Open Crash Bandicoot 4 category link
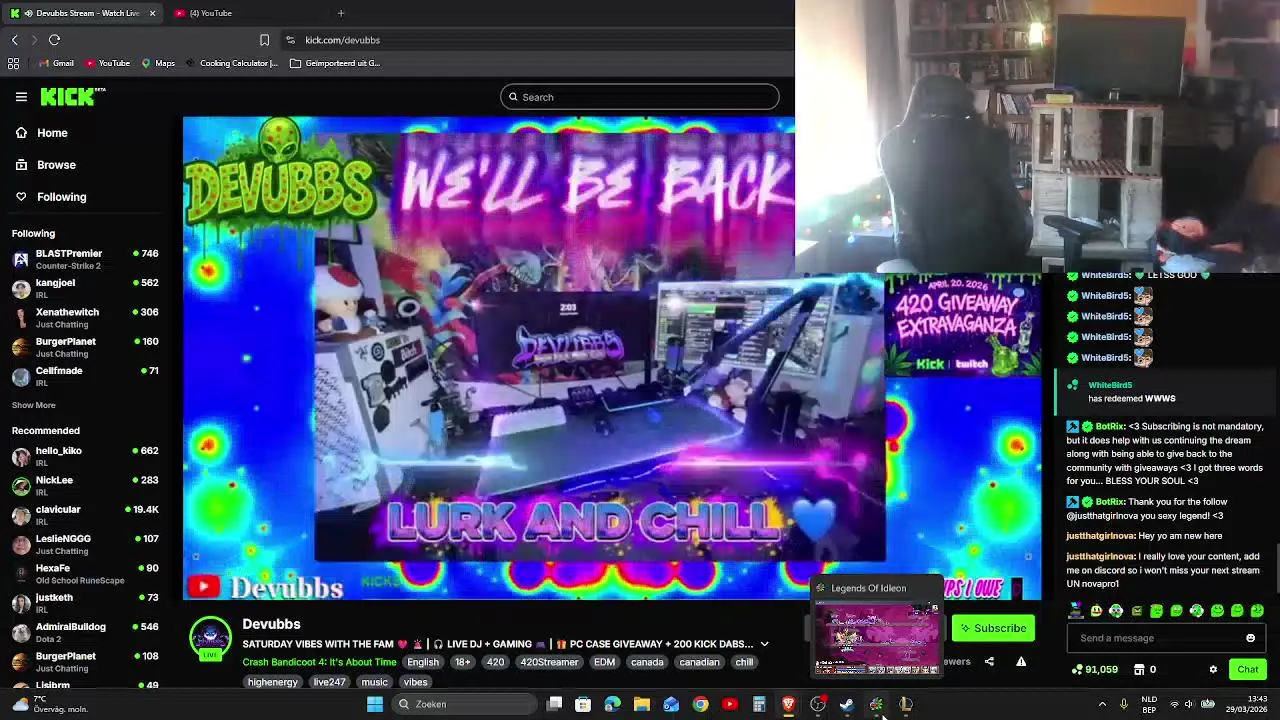 pyautogui.click(x=319, y=662)
